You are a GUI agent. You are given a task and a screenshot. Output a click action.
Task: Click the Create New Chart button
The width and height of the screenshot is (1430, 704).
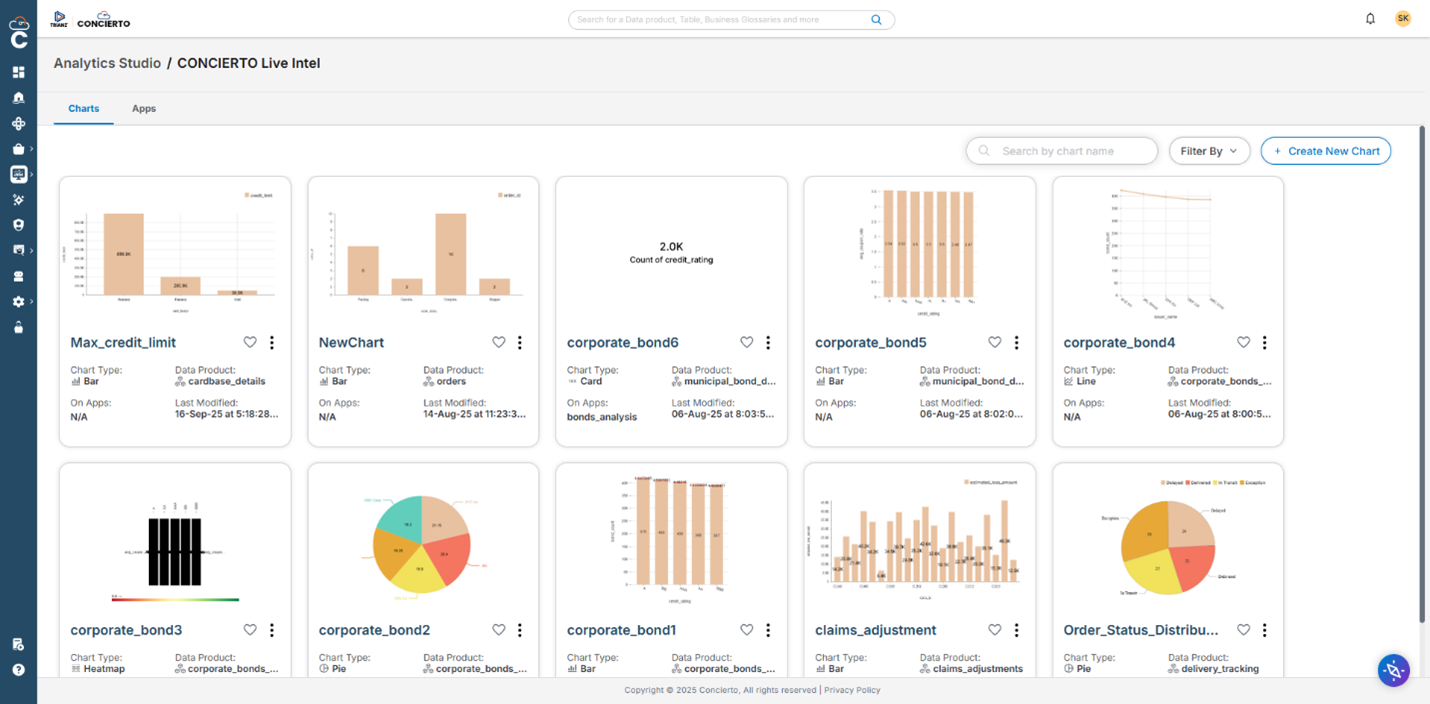coord(1326,150)
